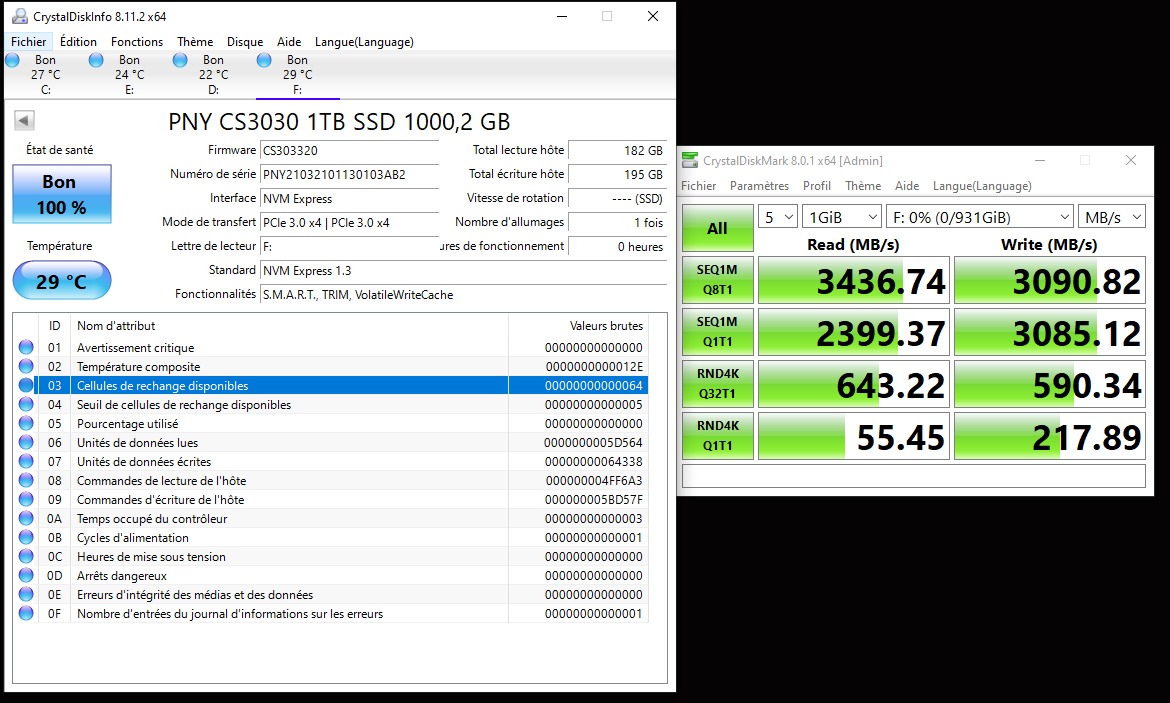Click the Valeurs brutes column header
This screenshot has width=1170, height=703.
[578, 325]
